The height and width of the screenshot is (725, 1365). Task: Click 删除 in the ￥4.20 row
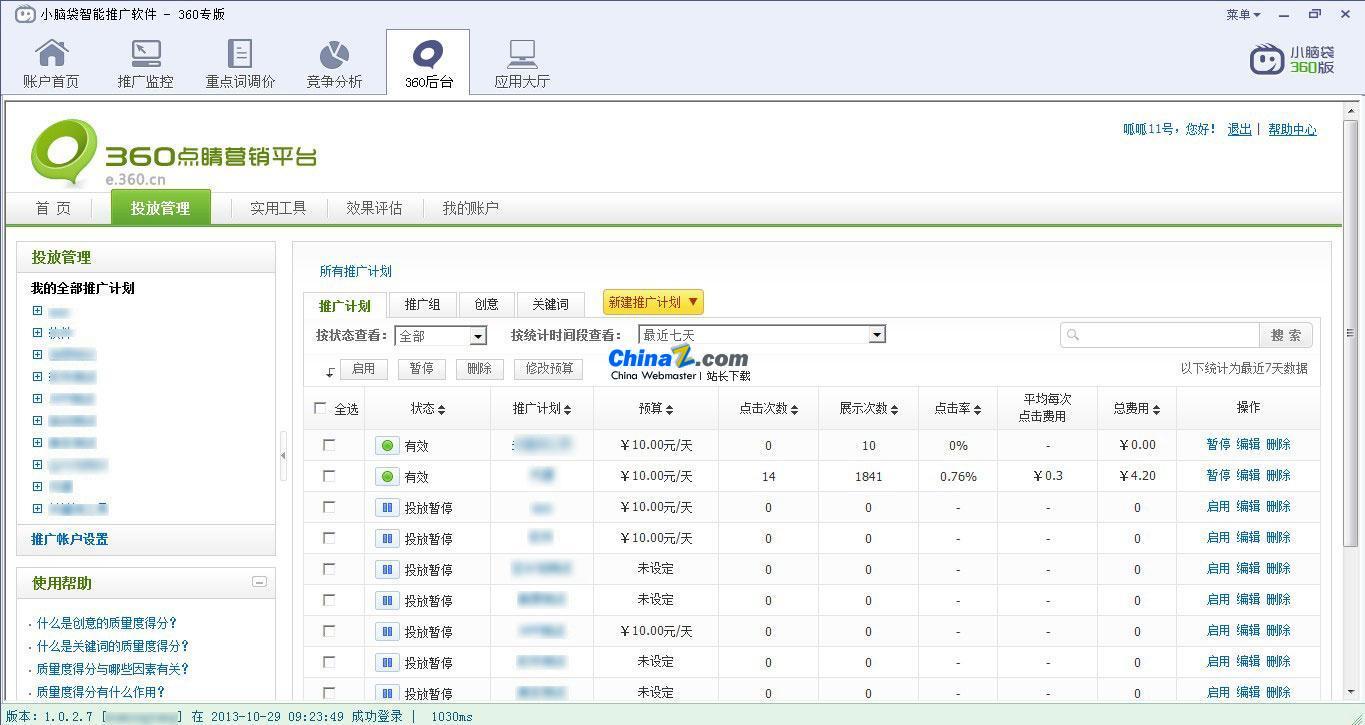(x=1278, y=475)
